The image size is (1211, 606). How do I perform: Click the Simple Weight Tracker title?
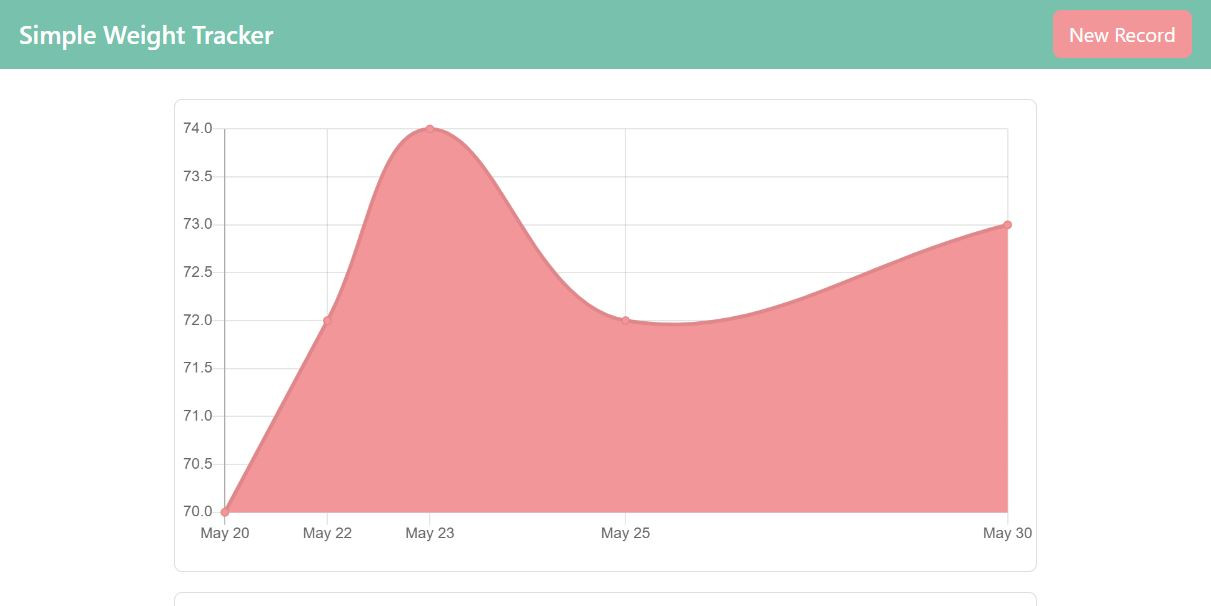tap(146, 35)
